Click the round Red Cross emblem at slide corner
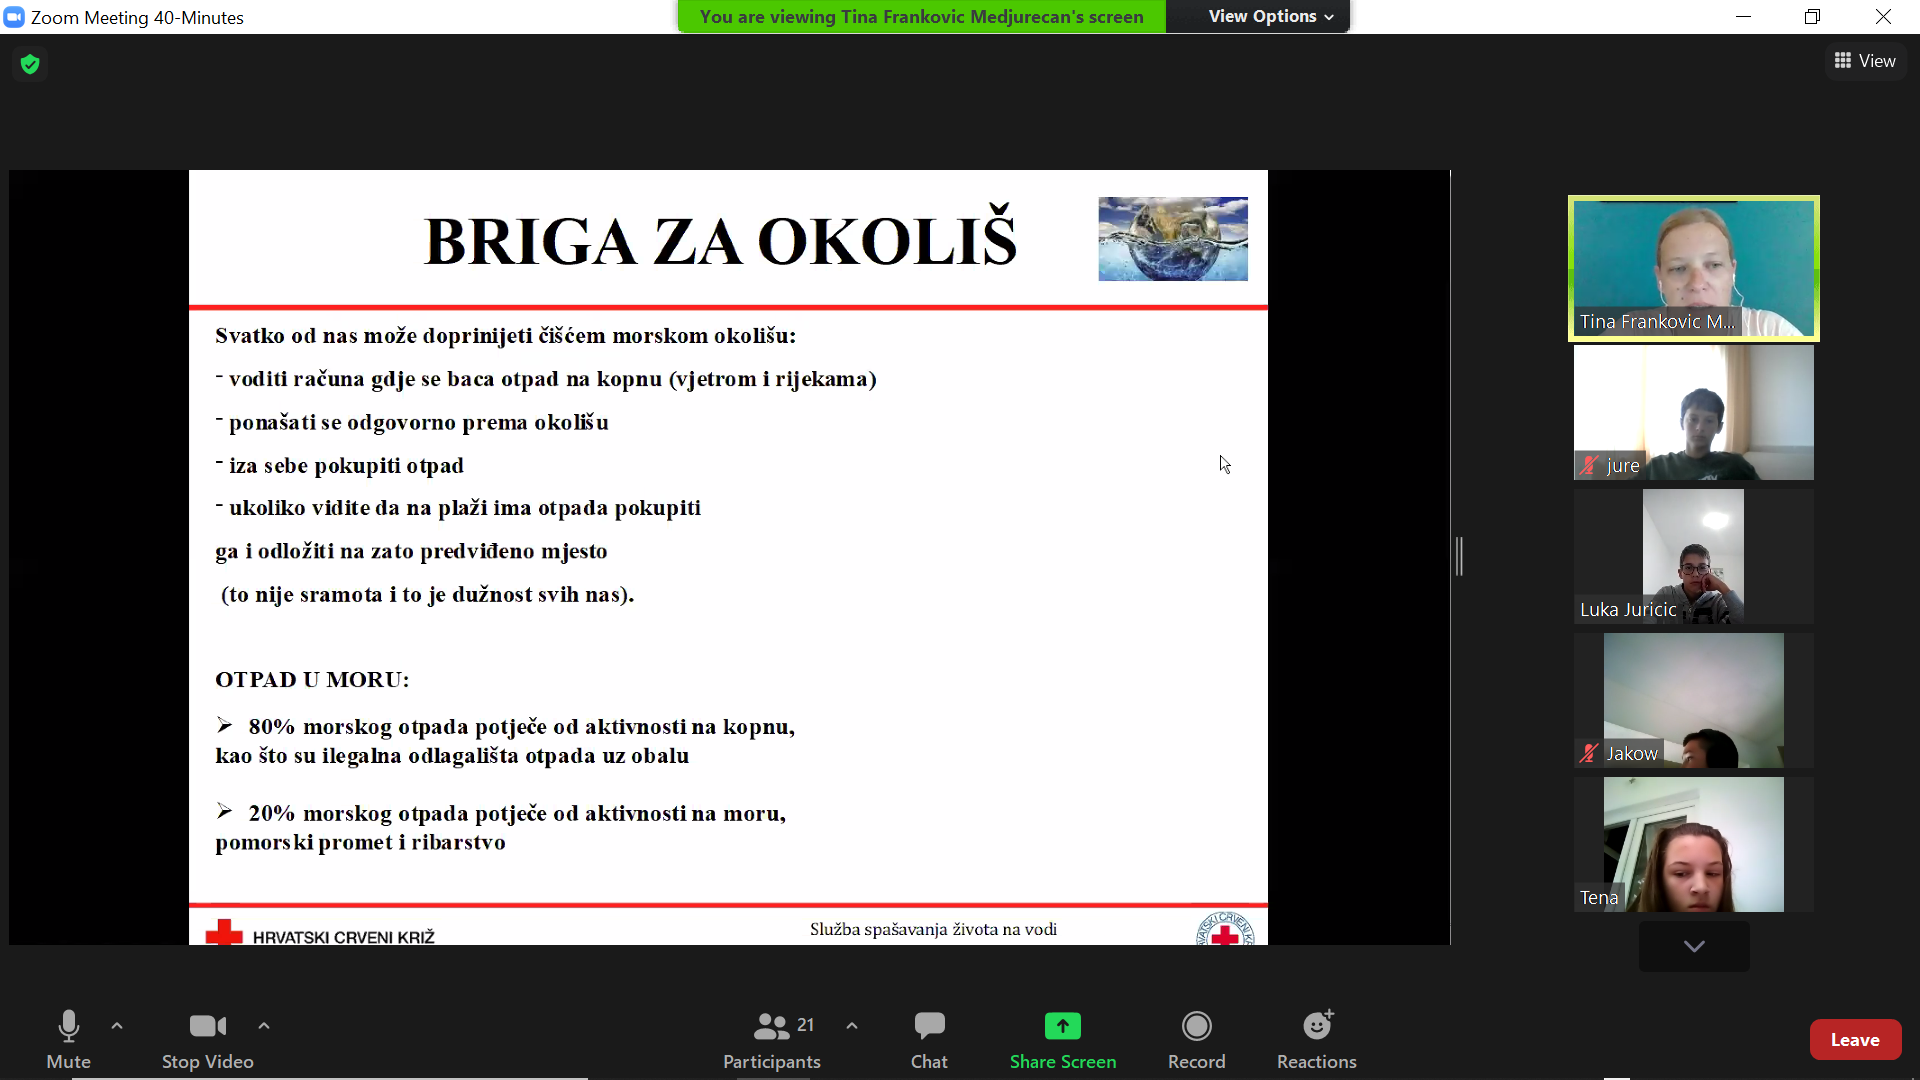 point(1225,929)
